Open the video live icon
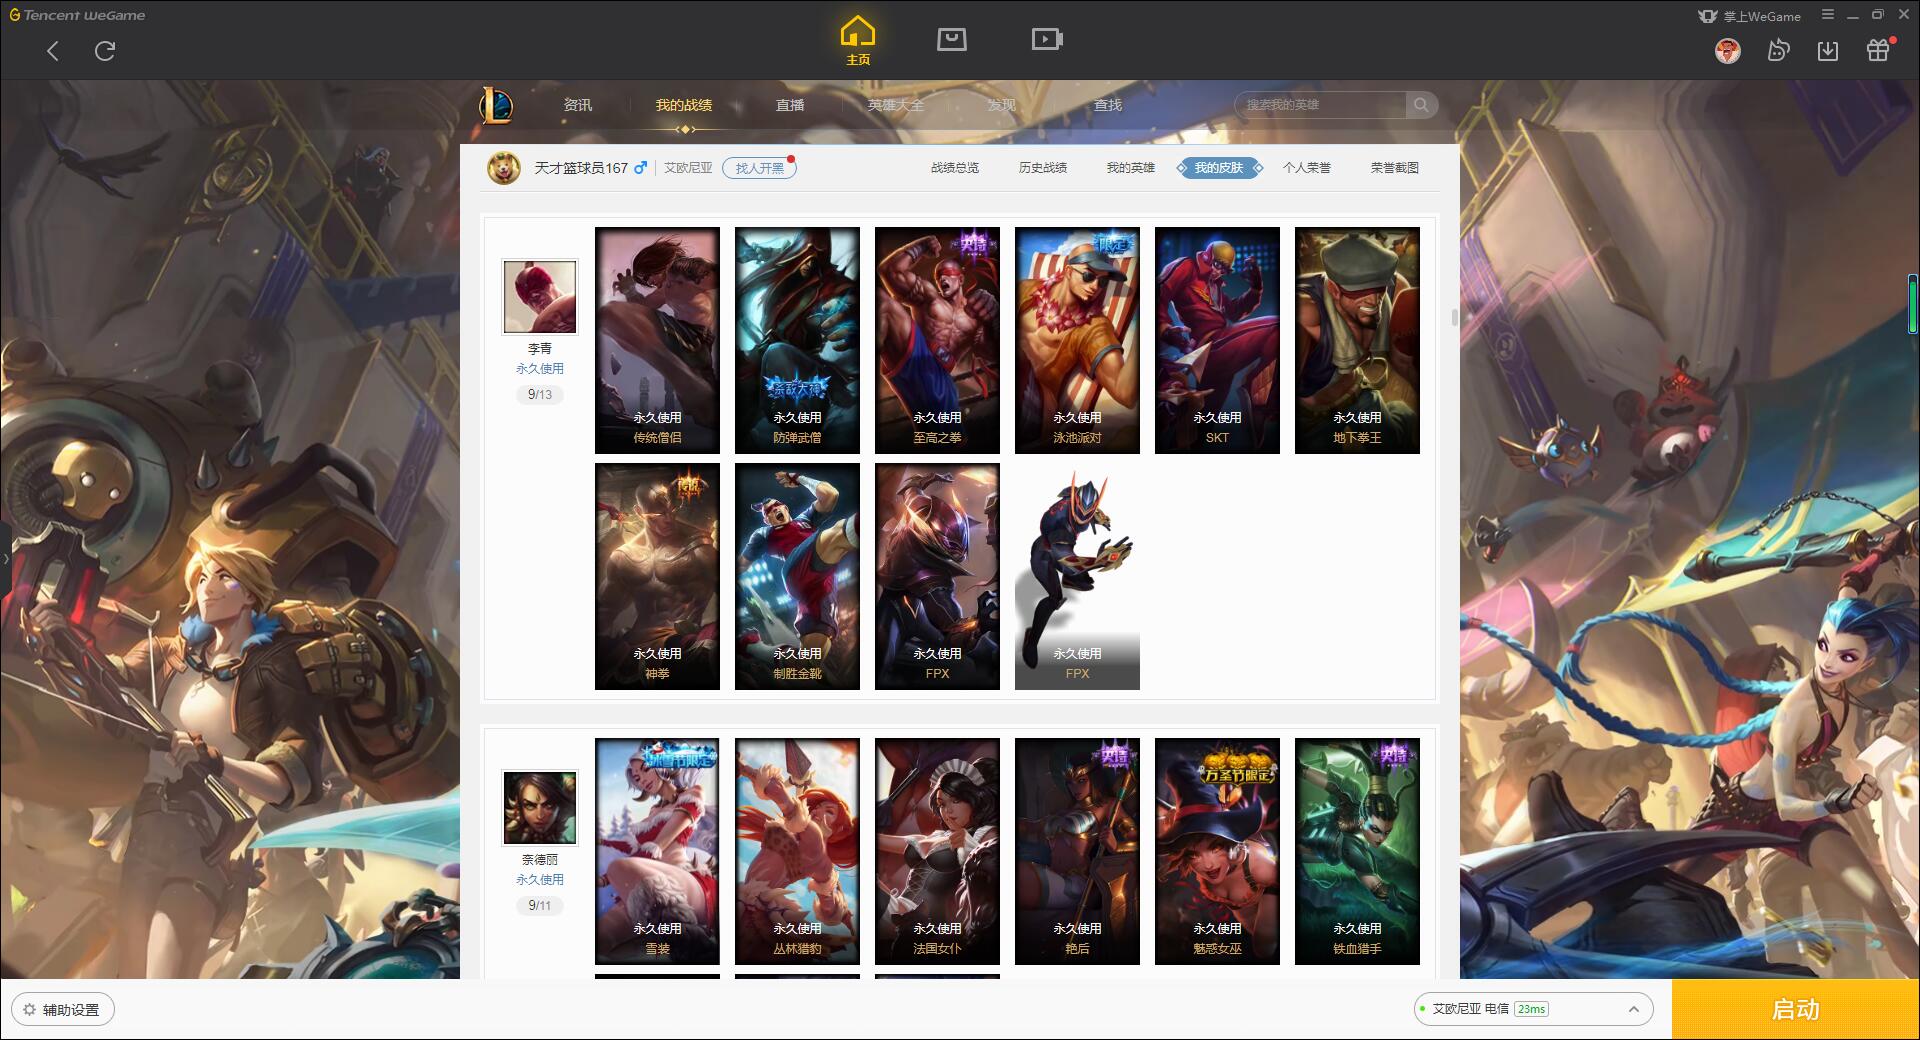1920x1040 pixels. point(1047,39)
